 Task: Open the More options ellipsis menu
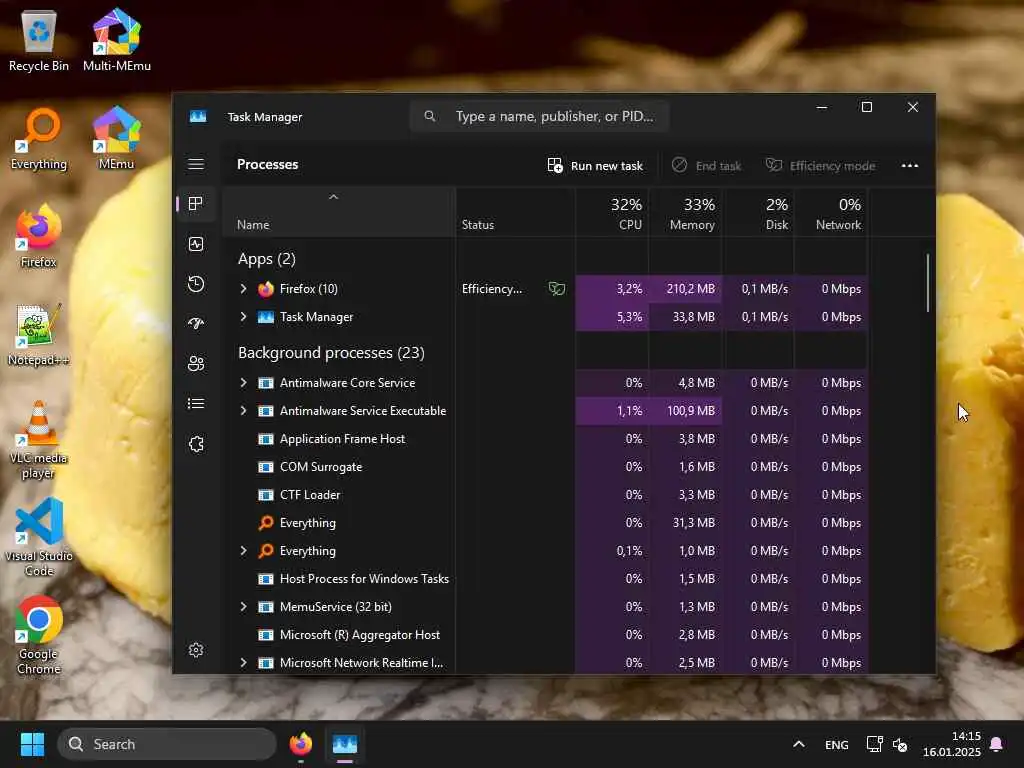tap(910, 166)
